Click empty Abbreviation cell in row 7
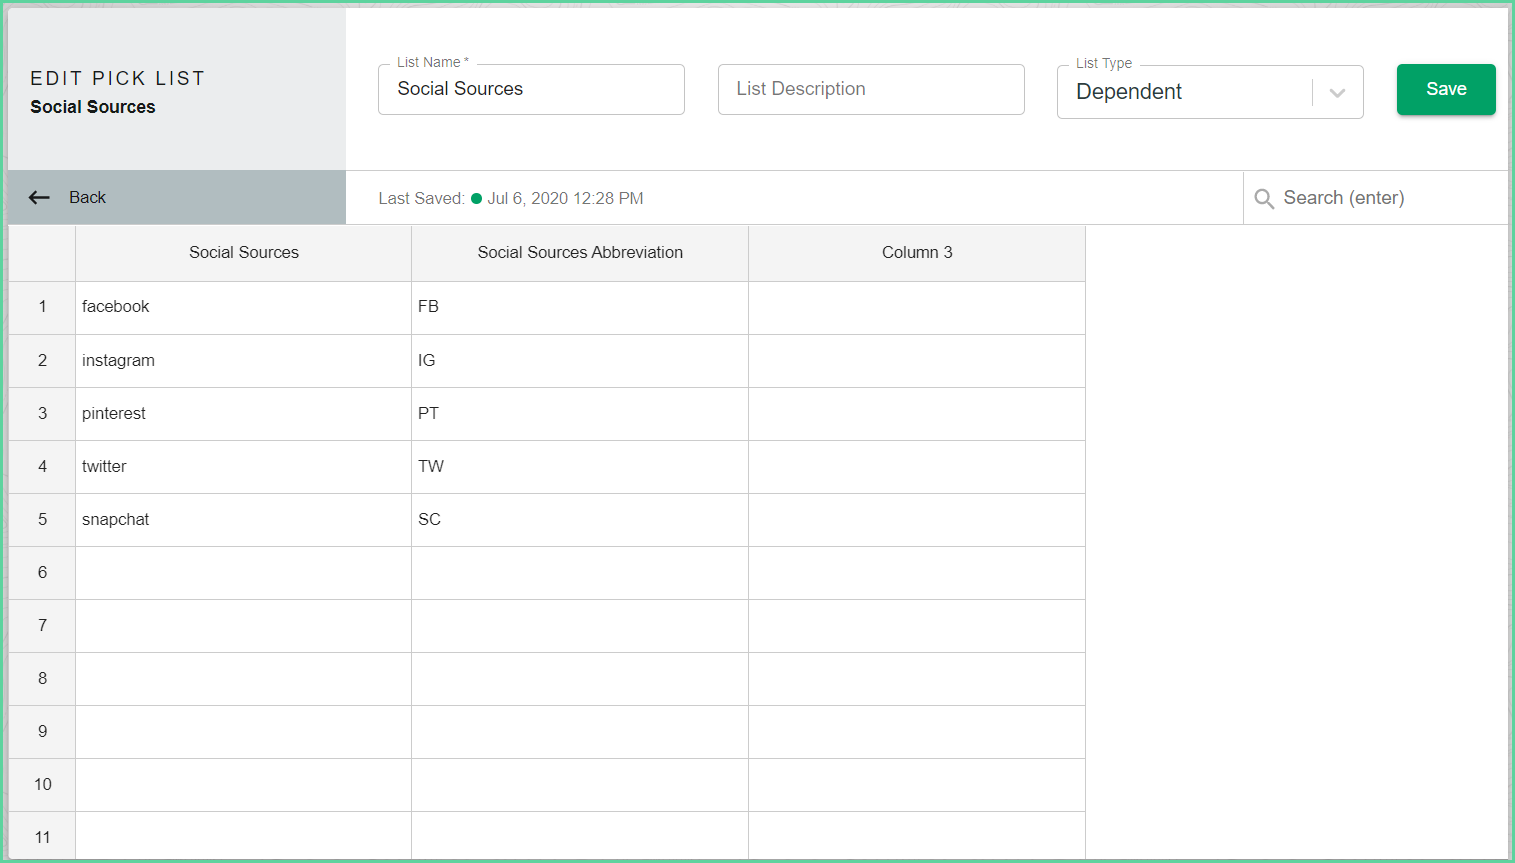Image resolution: width=1515 pixels, height=863 pixels. (580, 626)
